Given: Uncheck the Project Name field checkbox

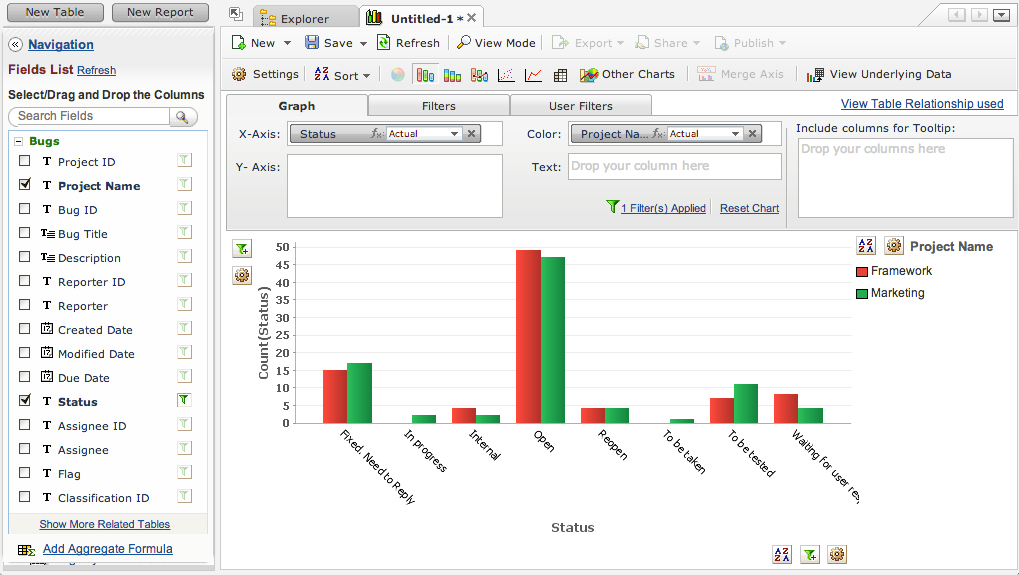Looking at the screenshot, I should [25, 185].
